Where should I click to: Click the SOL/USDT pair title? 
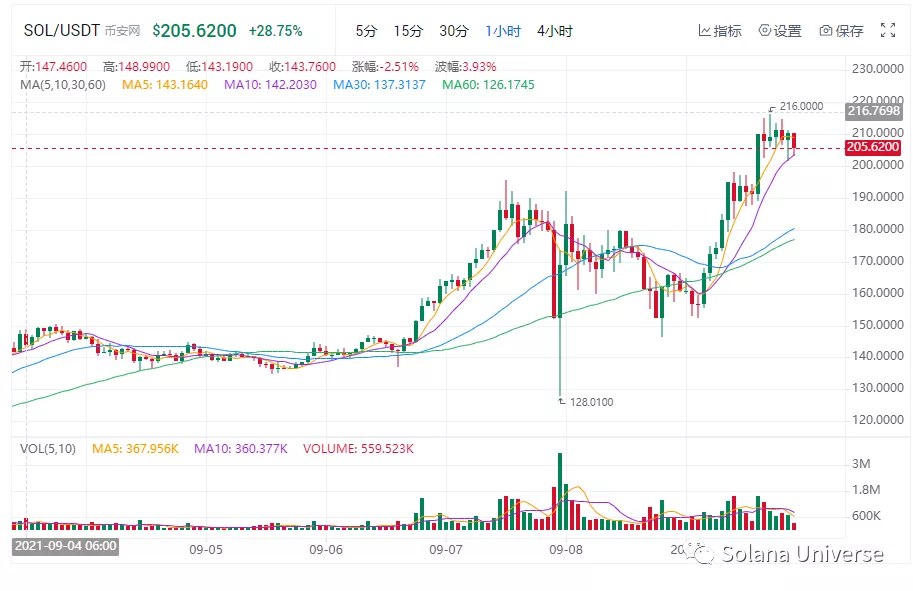coord(62,30)
